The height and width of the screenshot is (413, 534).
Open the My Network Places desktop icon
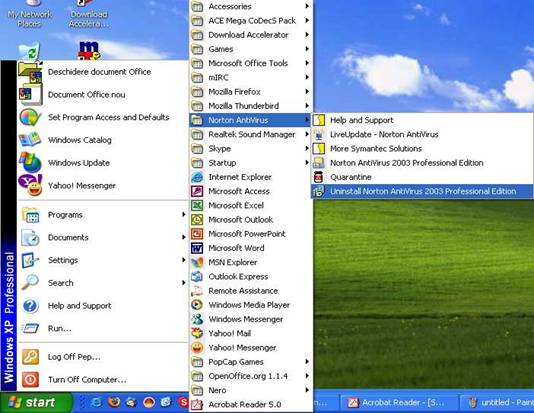pyautogui.click(x=29, y=14)
